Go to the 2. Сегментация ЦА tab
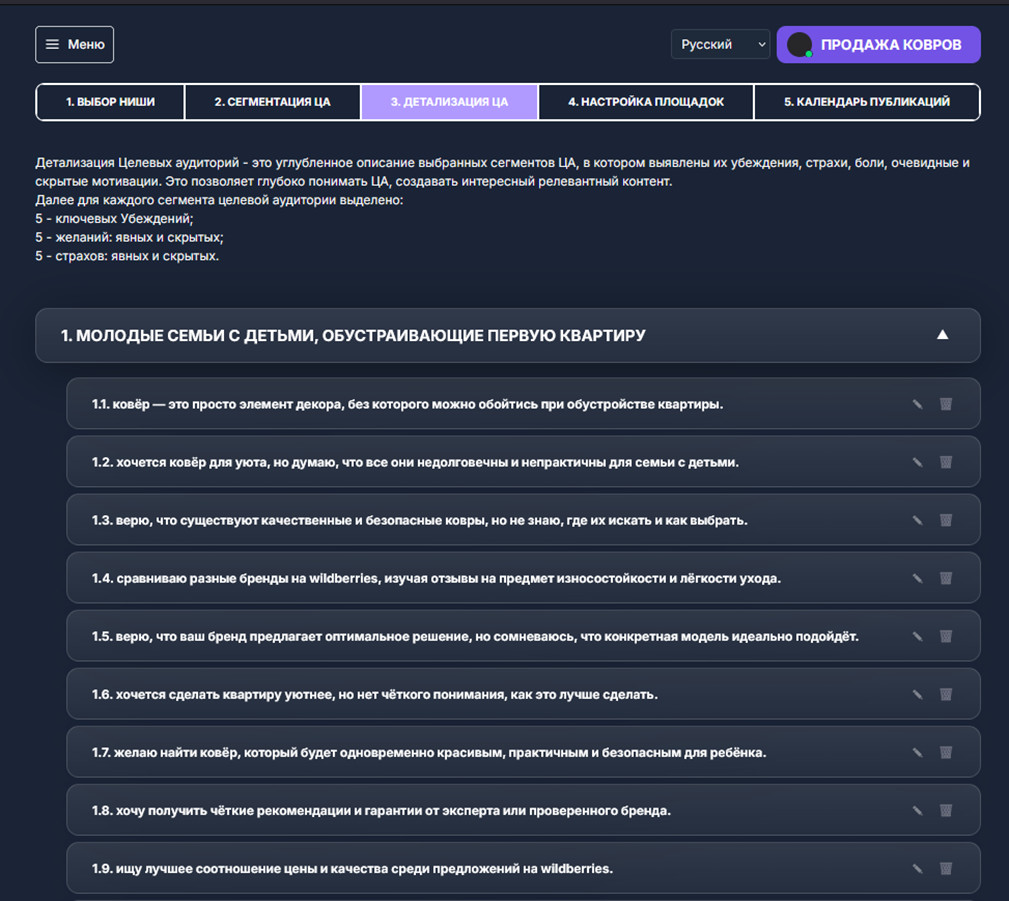Image resolution: width=1009 pixels, height=901 pixels. pyautogui.click(x=272, y=102)
